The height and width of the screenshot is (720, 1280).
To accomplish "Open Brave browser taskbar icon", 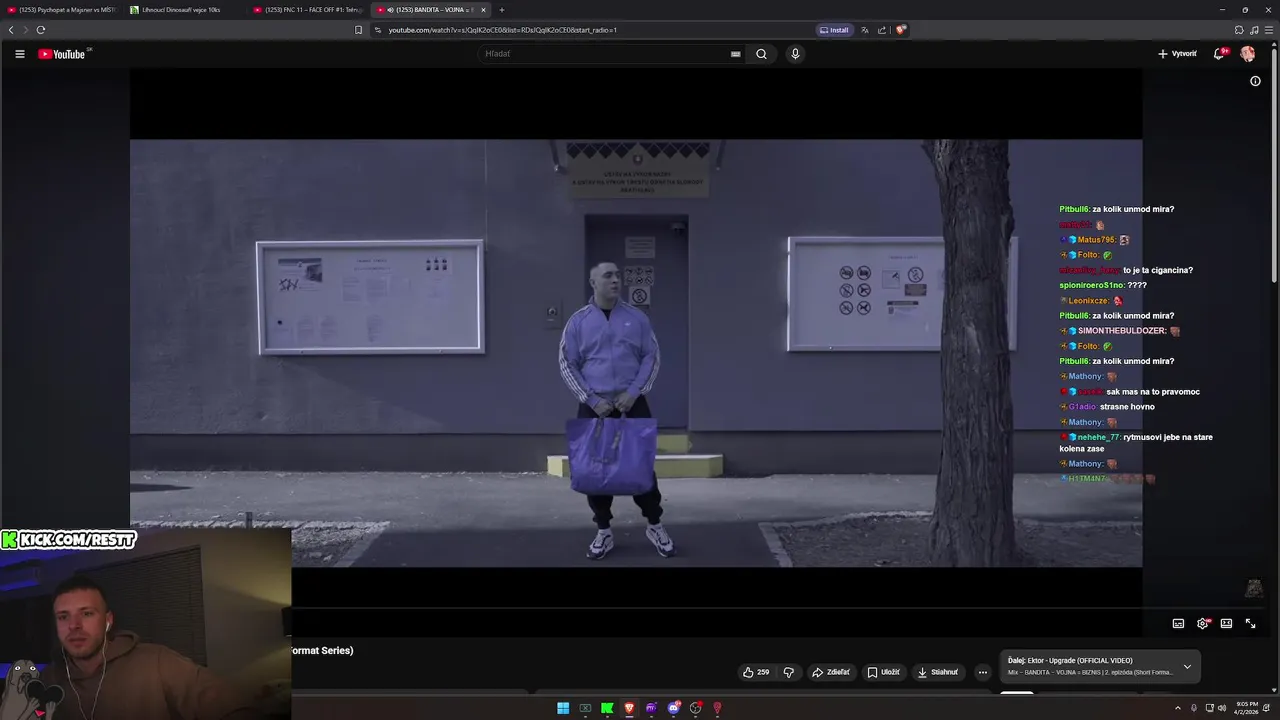I will coord(629,708).
